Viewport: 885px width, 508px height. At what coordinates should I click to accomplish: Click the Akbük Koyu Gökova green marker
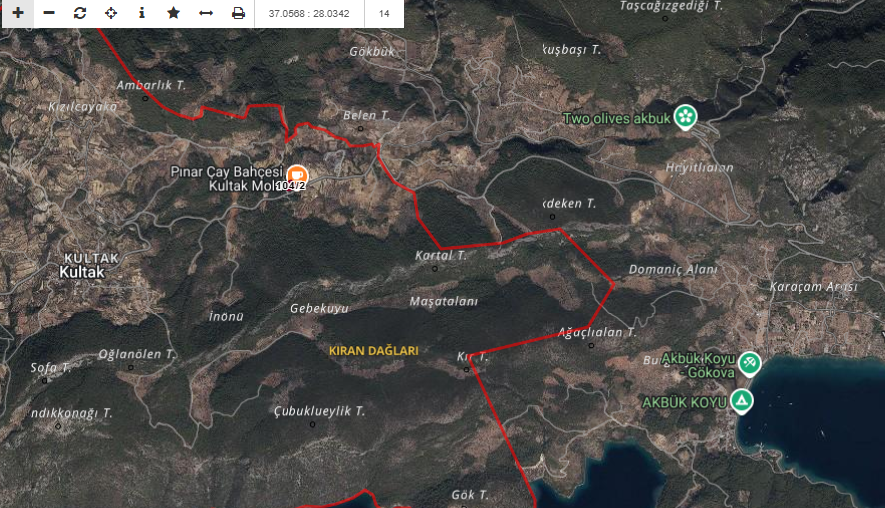point(750,363)
